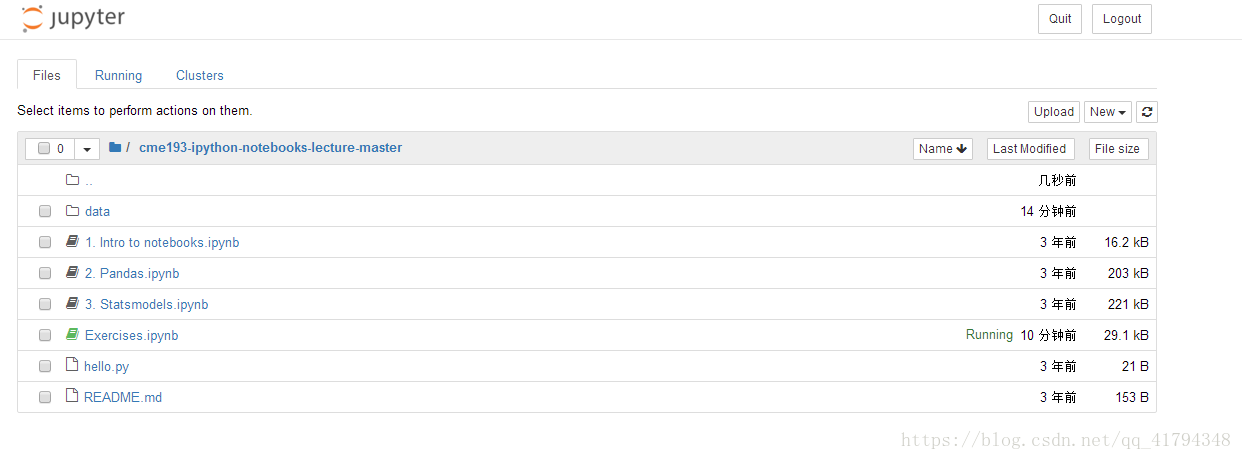
Task: Click the Jupyter logo in header
Action: coord(72,19)
